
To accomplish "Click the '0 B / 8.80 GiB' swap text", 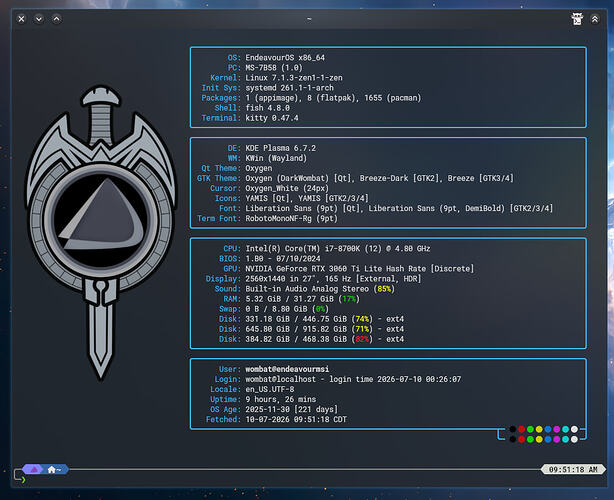I will (276, 309).
